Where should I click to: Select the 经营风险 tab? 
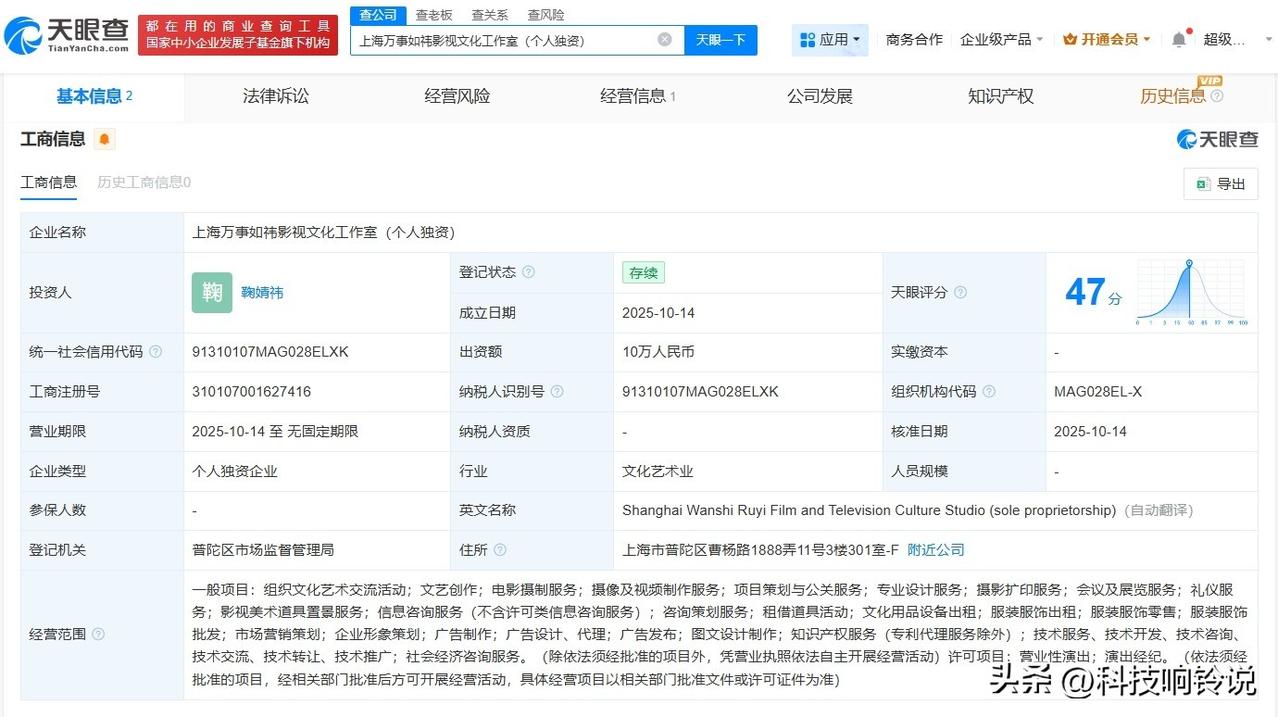click(457, 96)
